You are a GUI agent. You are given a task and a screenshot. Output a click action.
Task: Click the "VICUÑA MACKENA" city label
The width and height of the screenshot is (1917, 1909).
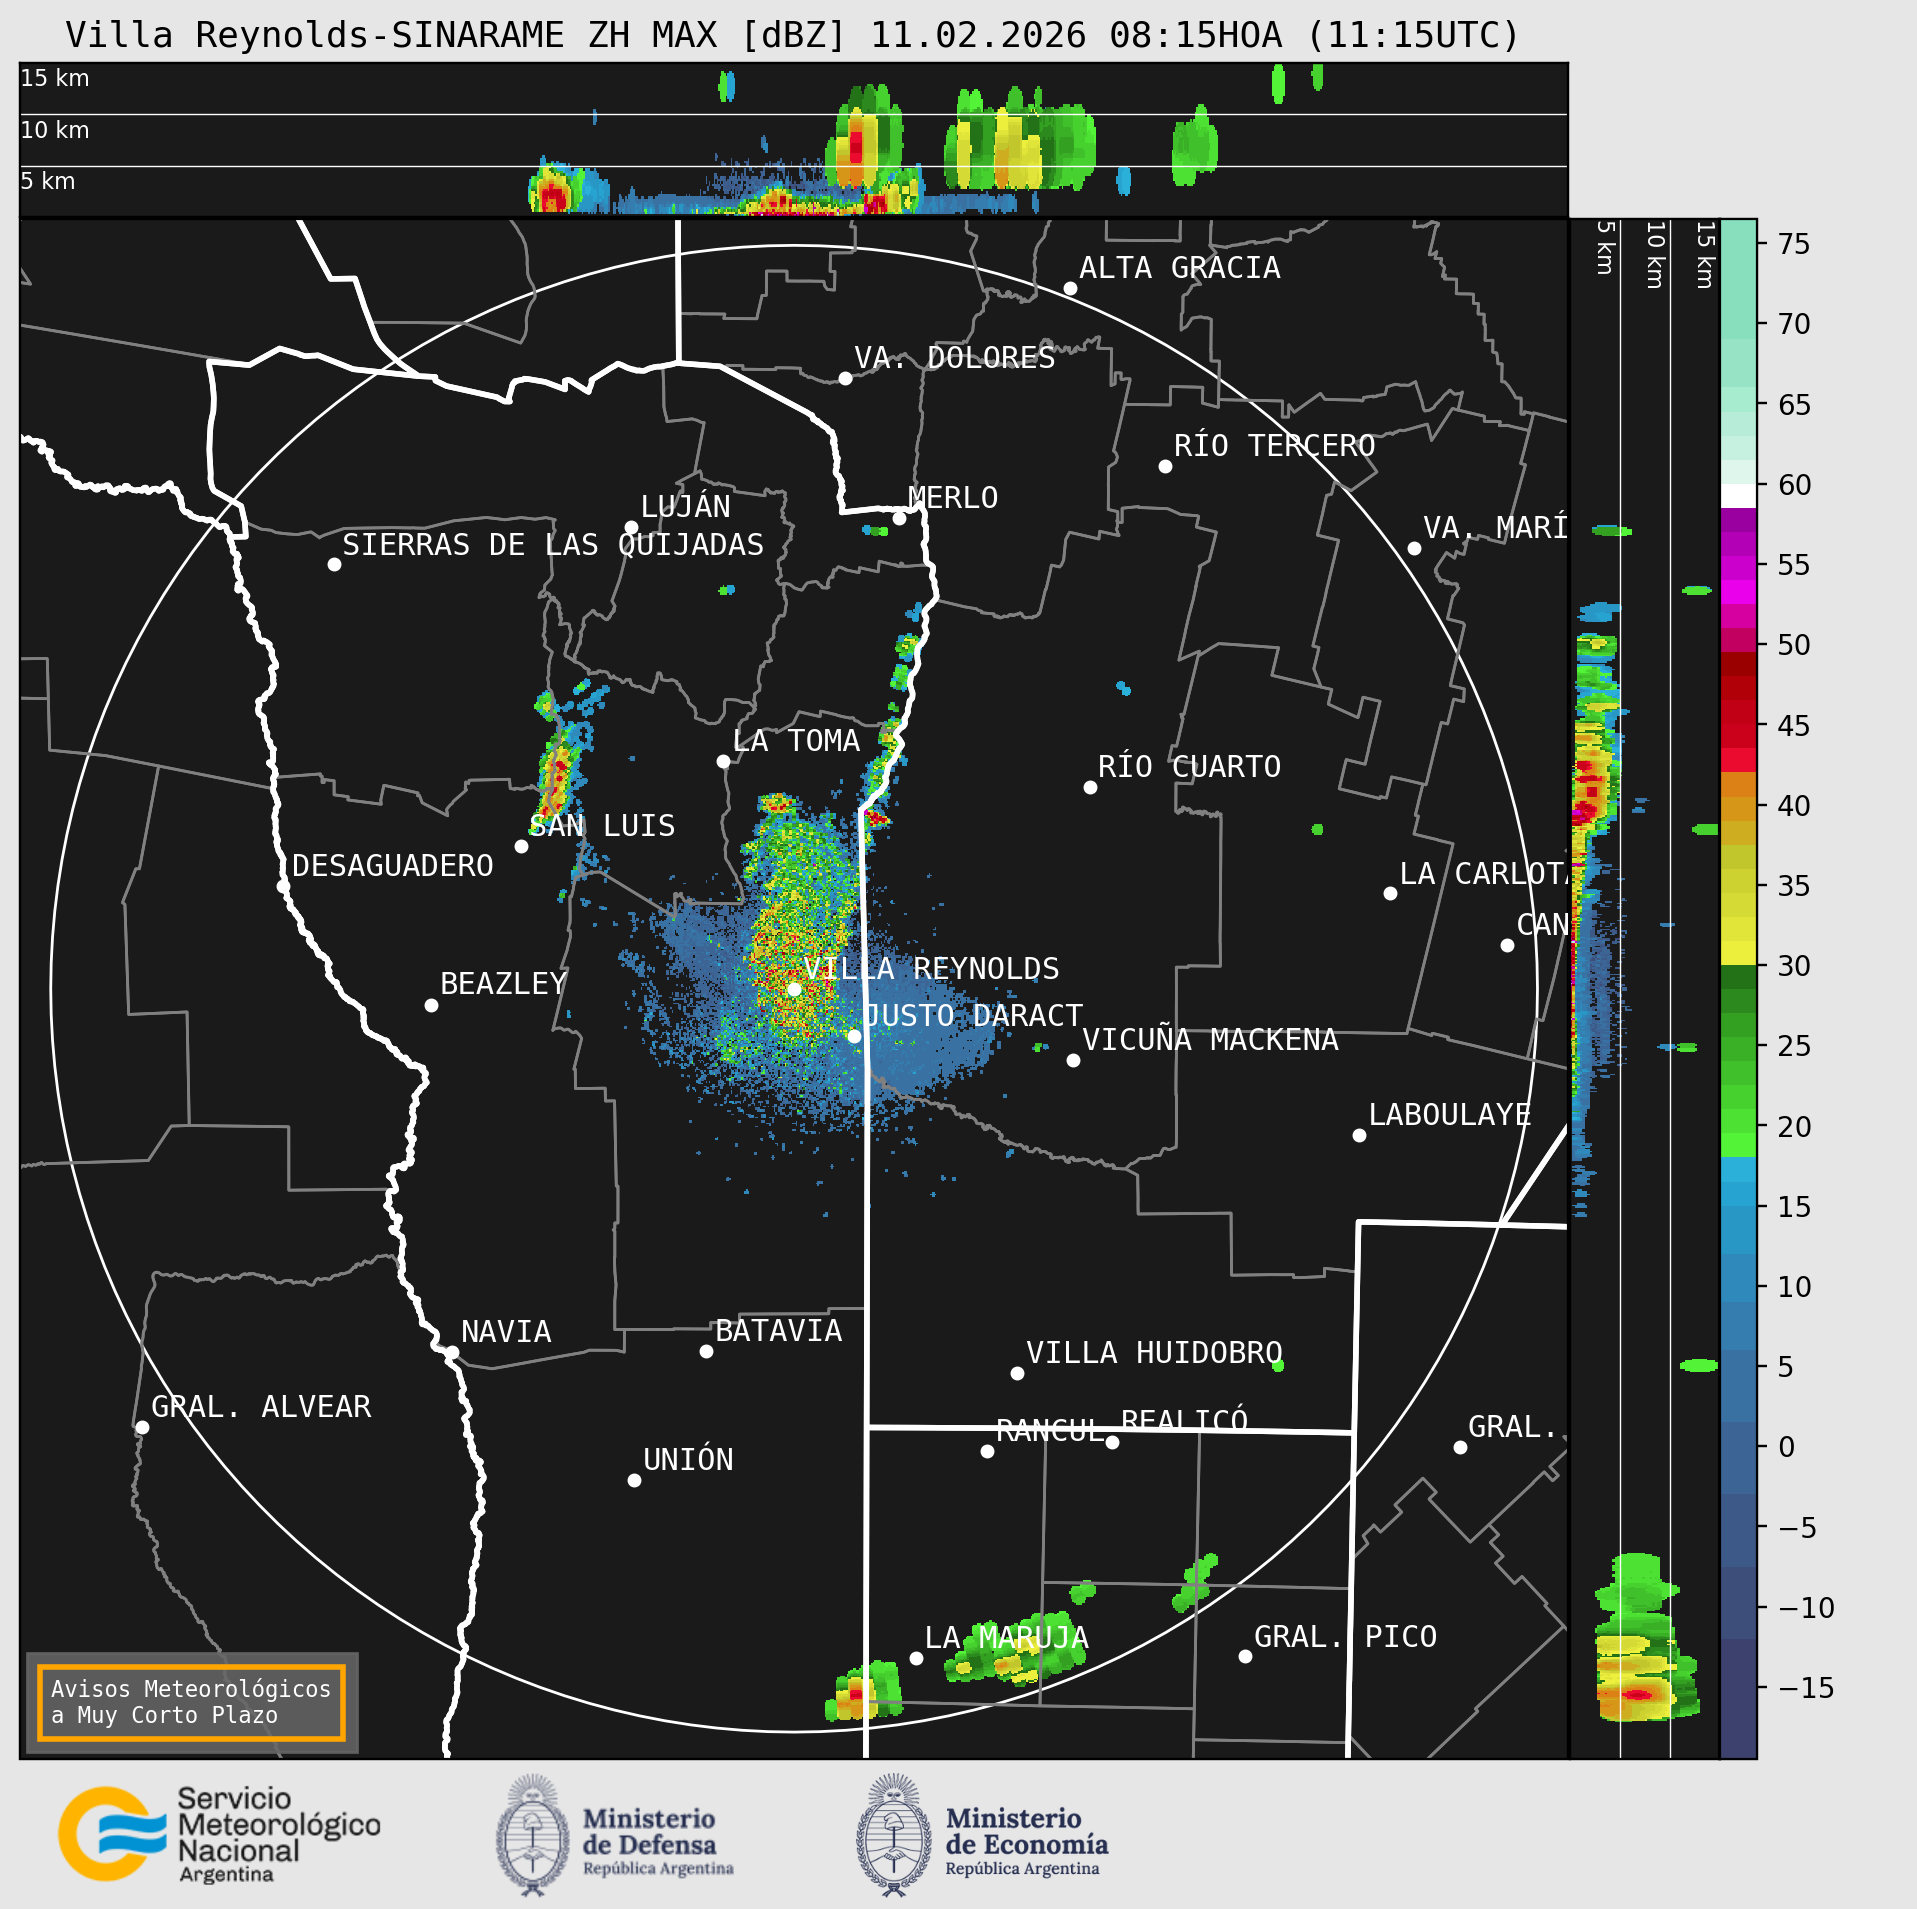pos(1210,1040)
